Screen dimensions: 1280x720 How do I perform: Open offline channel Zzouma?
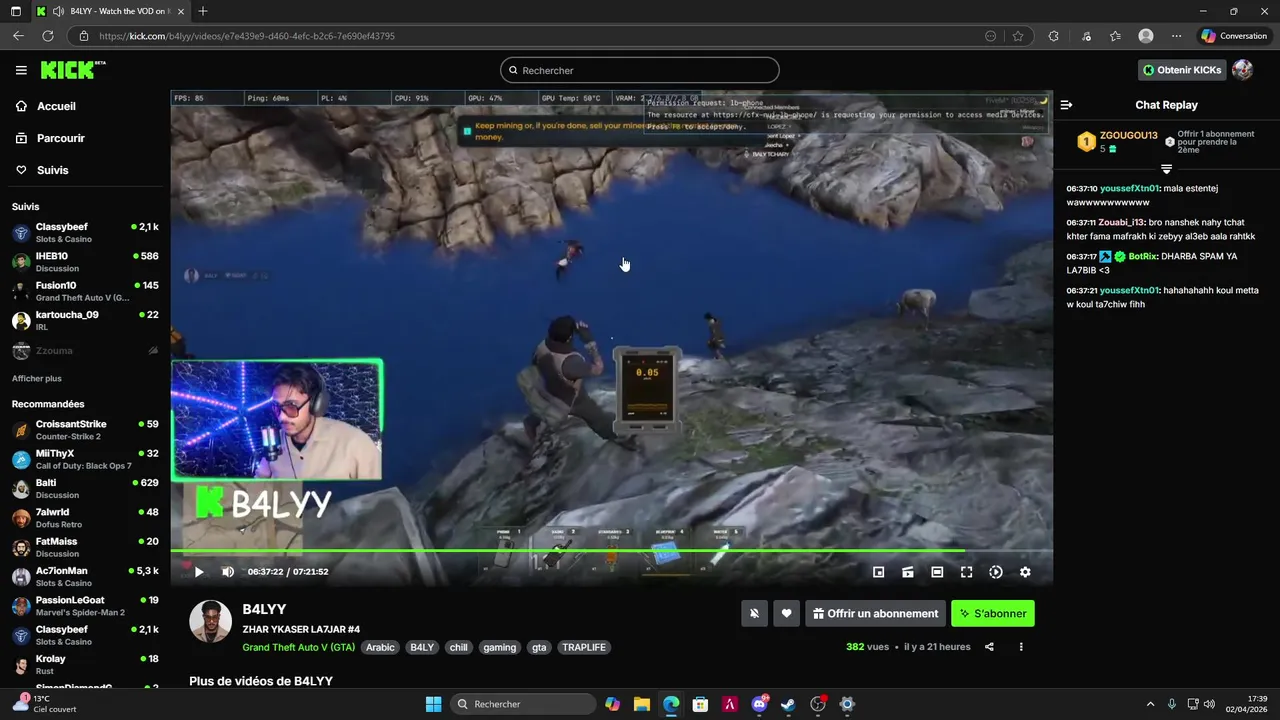(x=85, y=351)
